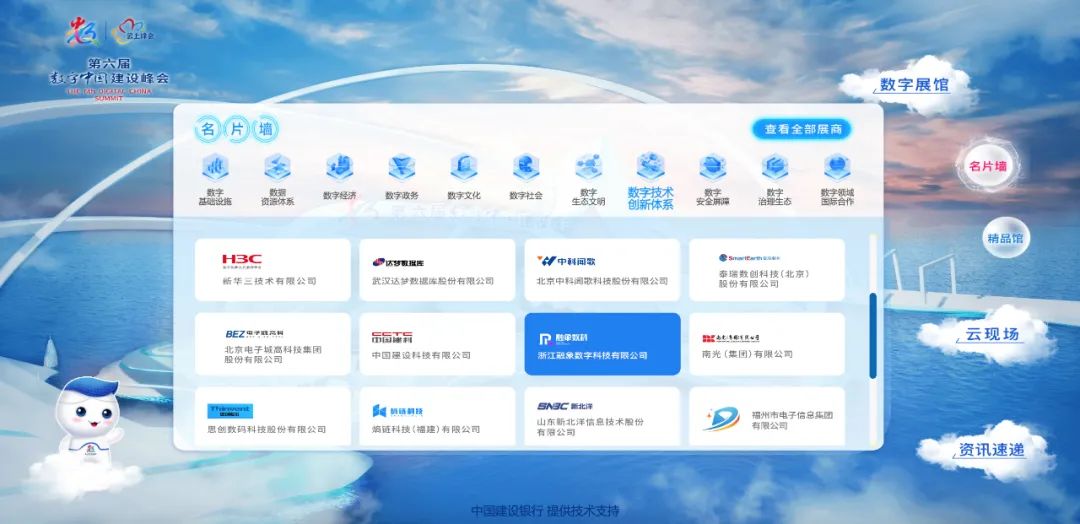Click the 达梦数据库 logo

click(x=398, y=262)
